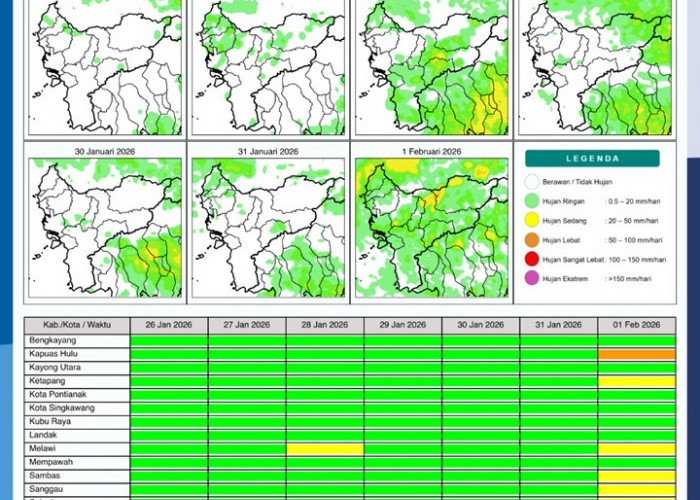Click the green Hujan Ringan legend circle

point(531,201)
